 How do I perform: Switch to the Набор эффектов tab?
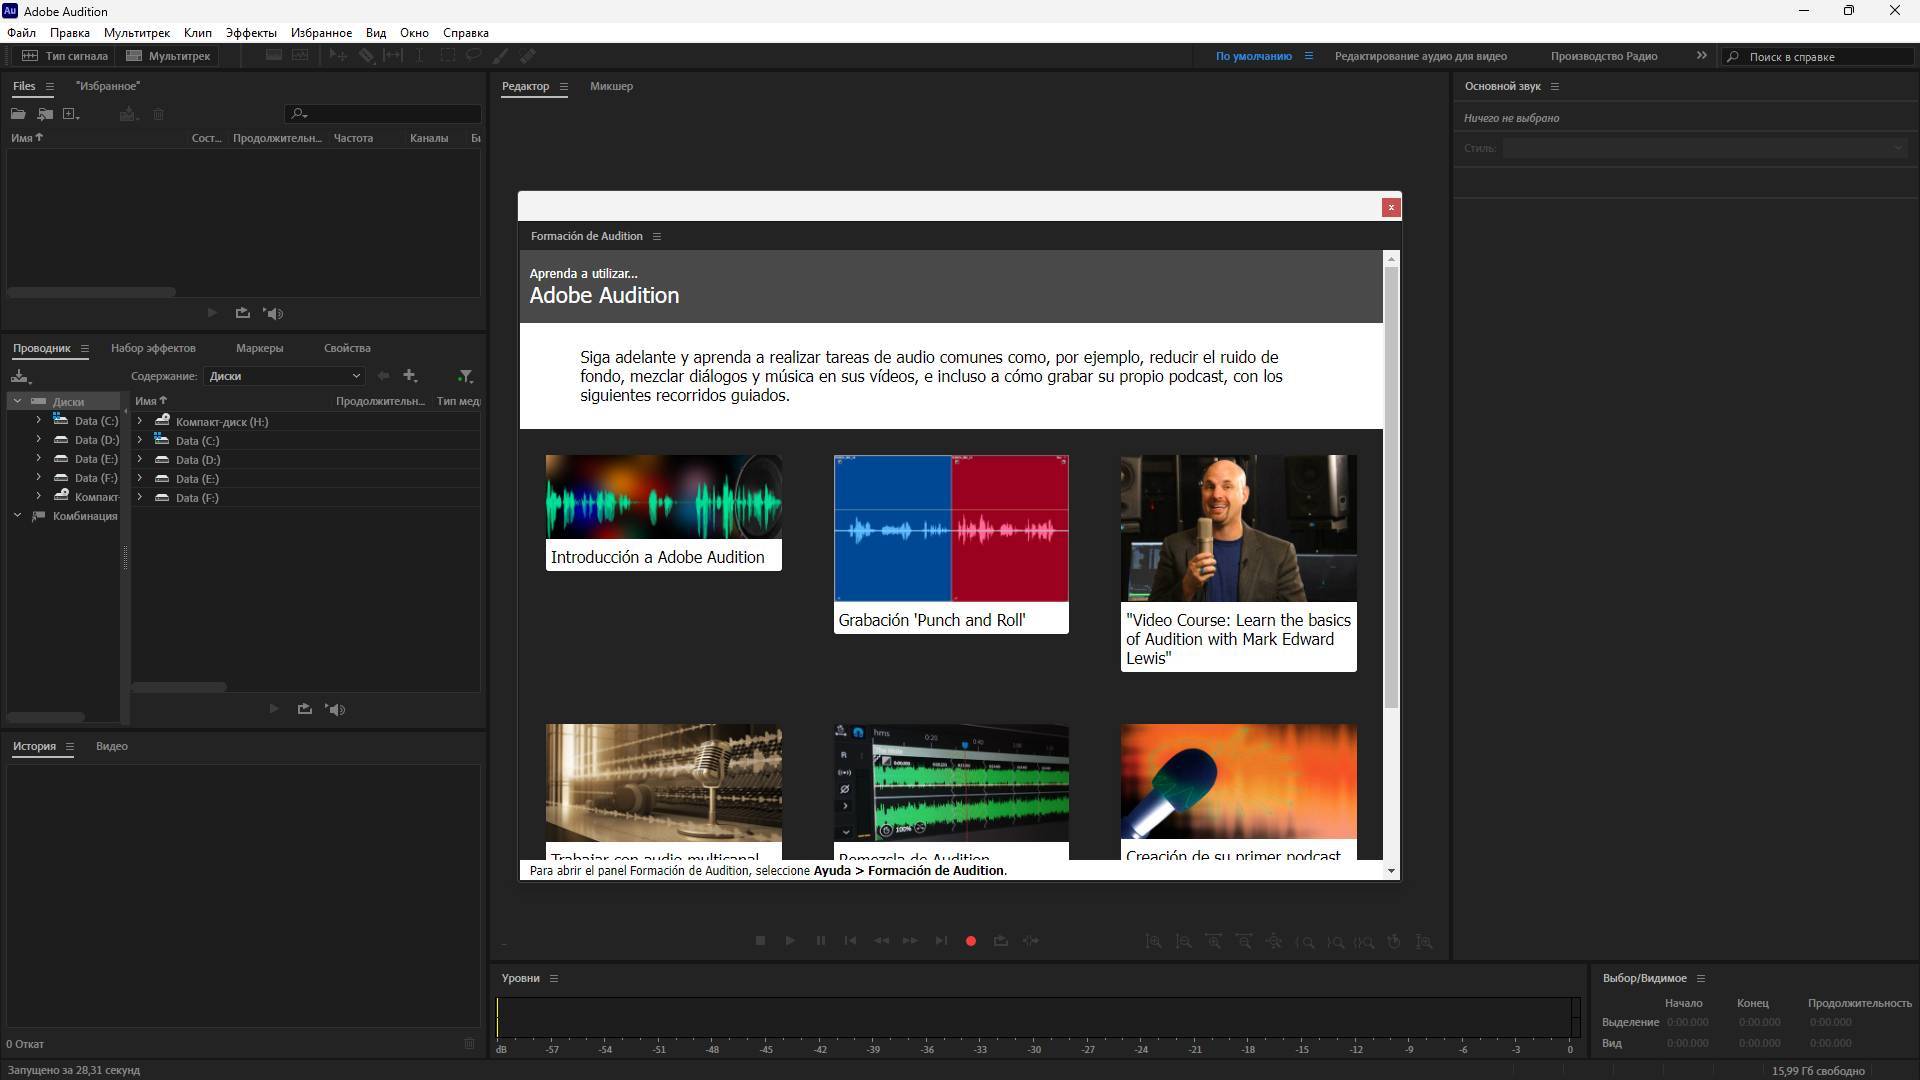[x=153, y=348]
